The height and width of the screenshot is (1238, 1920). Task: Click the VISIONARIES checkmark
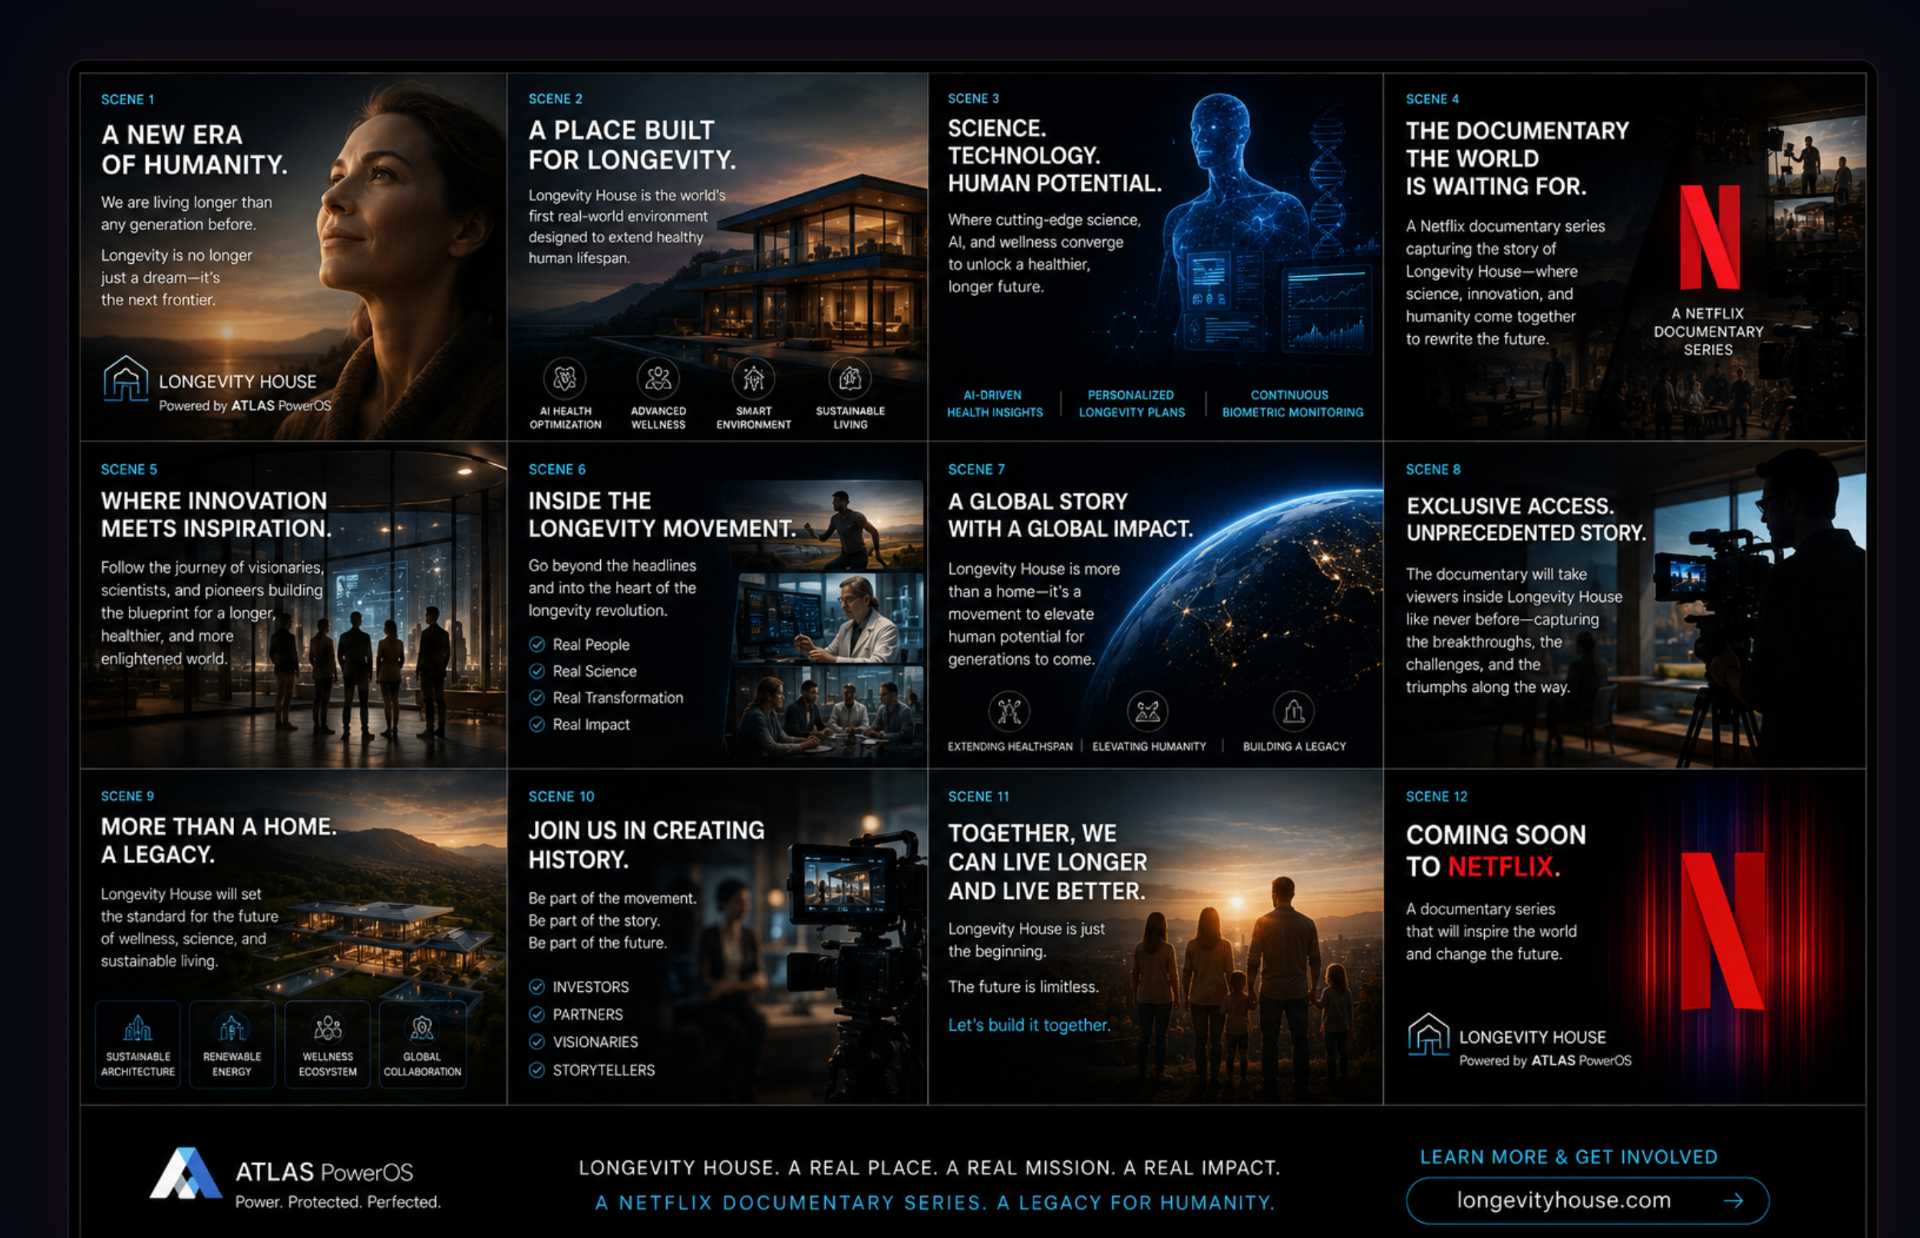(537, 1042)
